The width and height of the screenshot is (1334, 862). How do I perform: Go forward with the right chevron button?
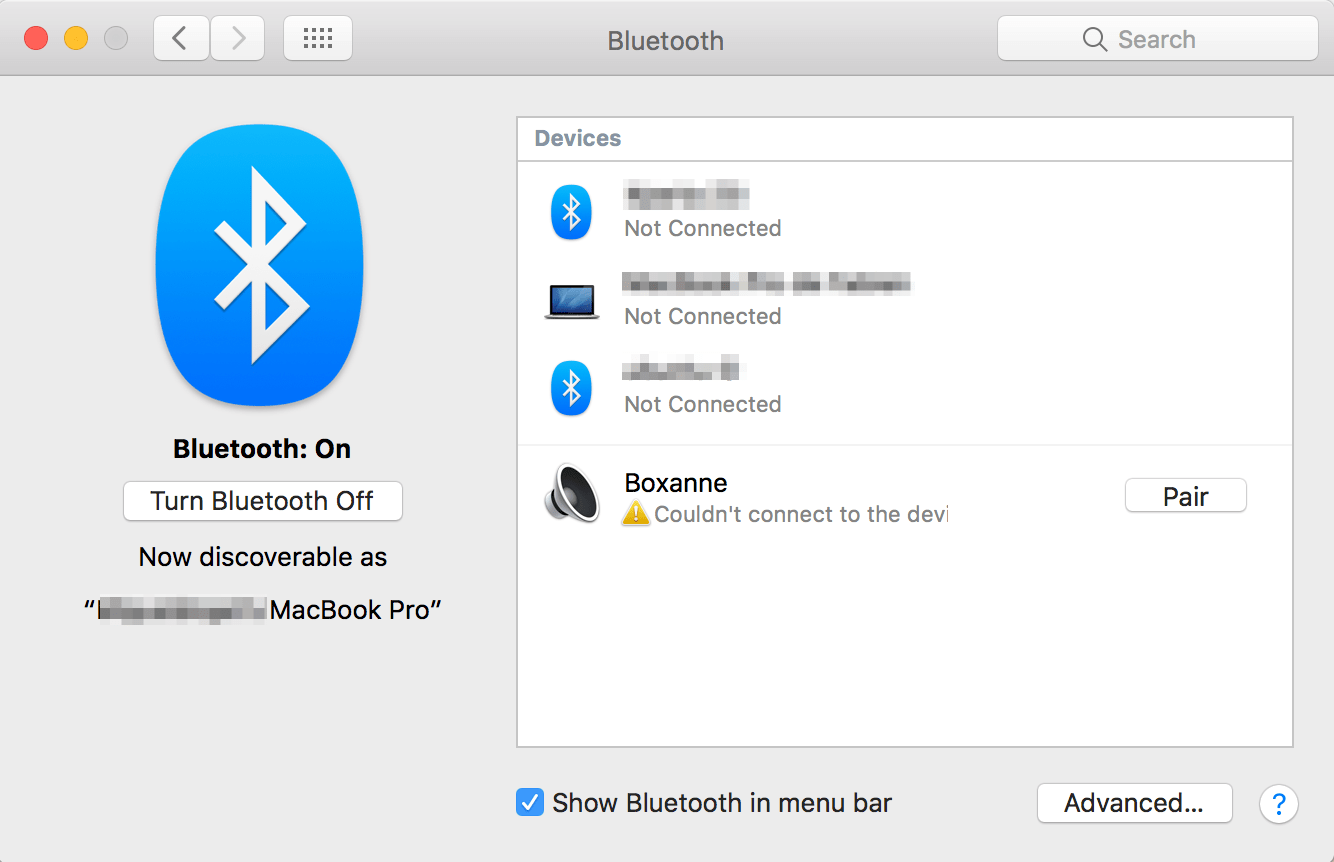click(238, 39)
